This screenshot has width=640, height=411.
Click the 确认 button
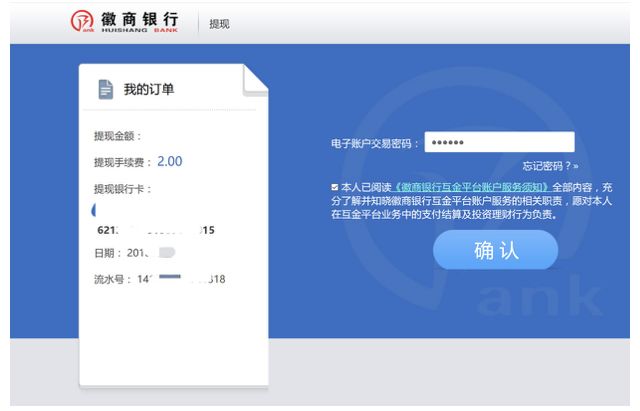pyautogui.click(x=495, y=250)
